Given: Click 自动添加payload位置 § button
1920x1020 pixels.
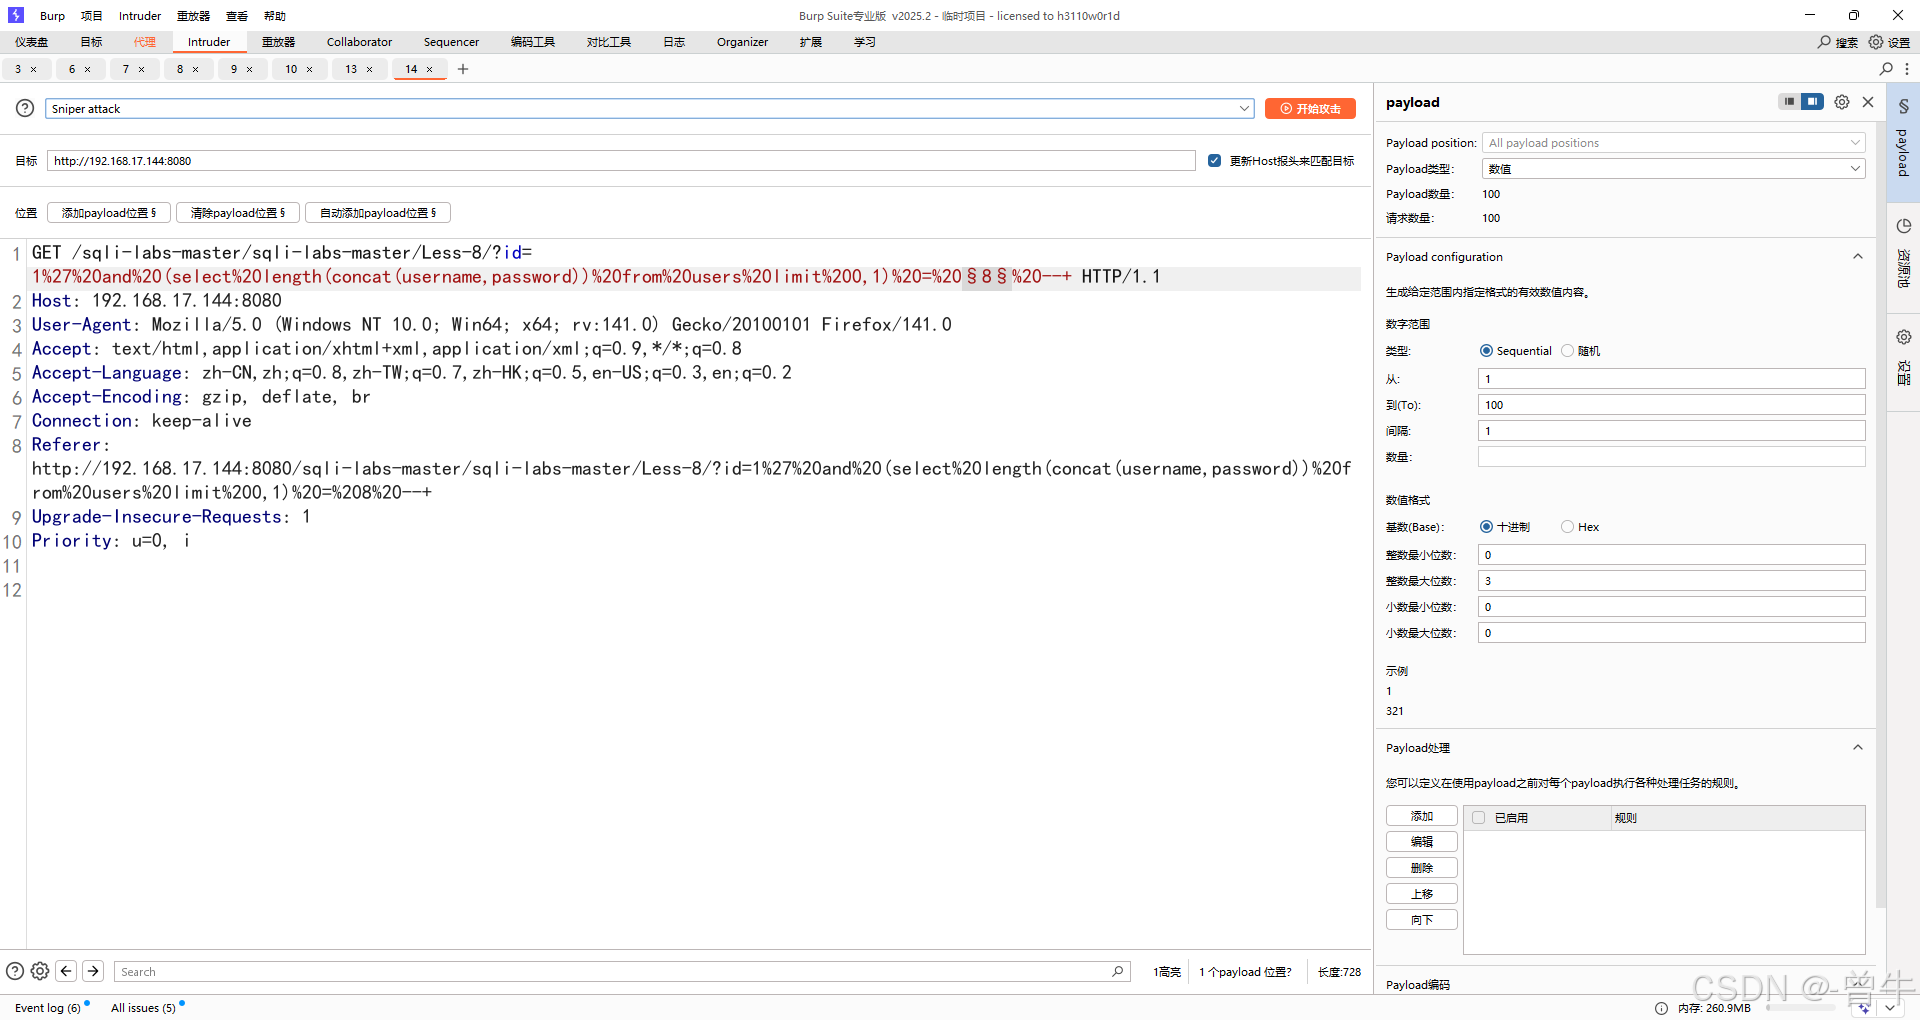Looking at the screenshot, I should 378,213.
